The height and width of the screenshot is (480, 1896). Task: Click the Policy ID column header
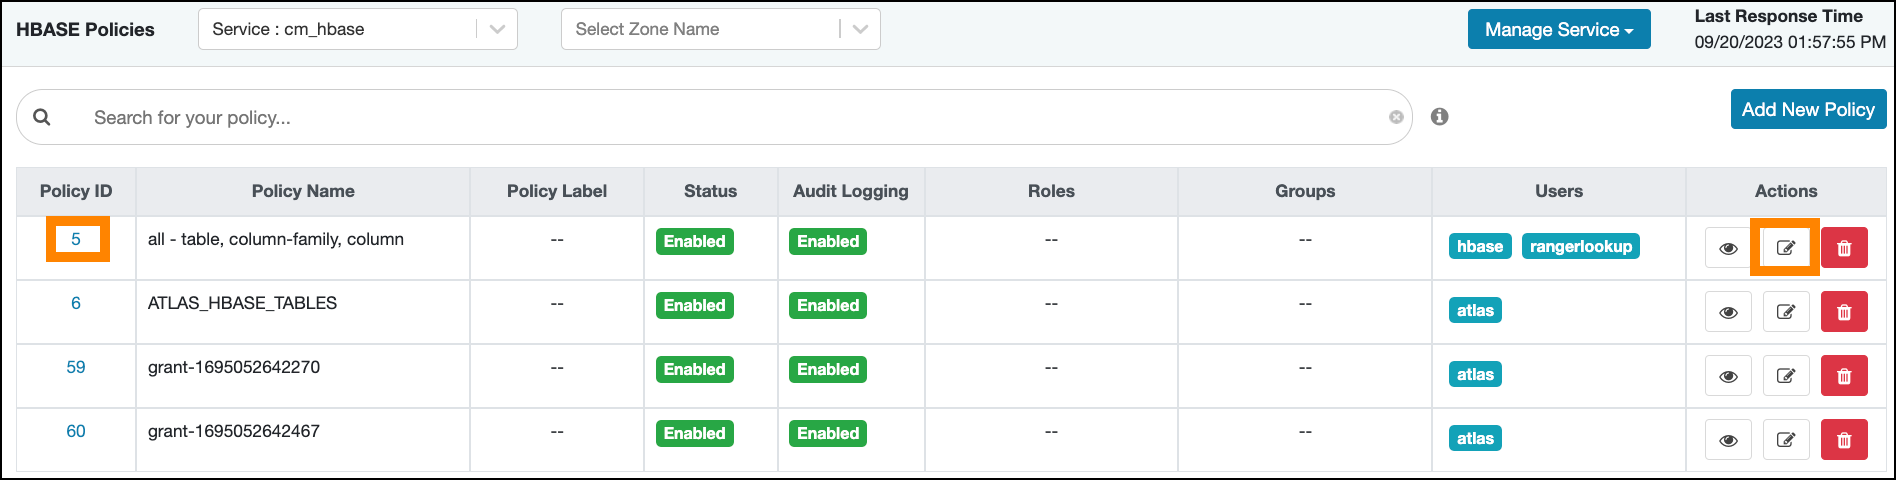[x=76, y=191]
